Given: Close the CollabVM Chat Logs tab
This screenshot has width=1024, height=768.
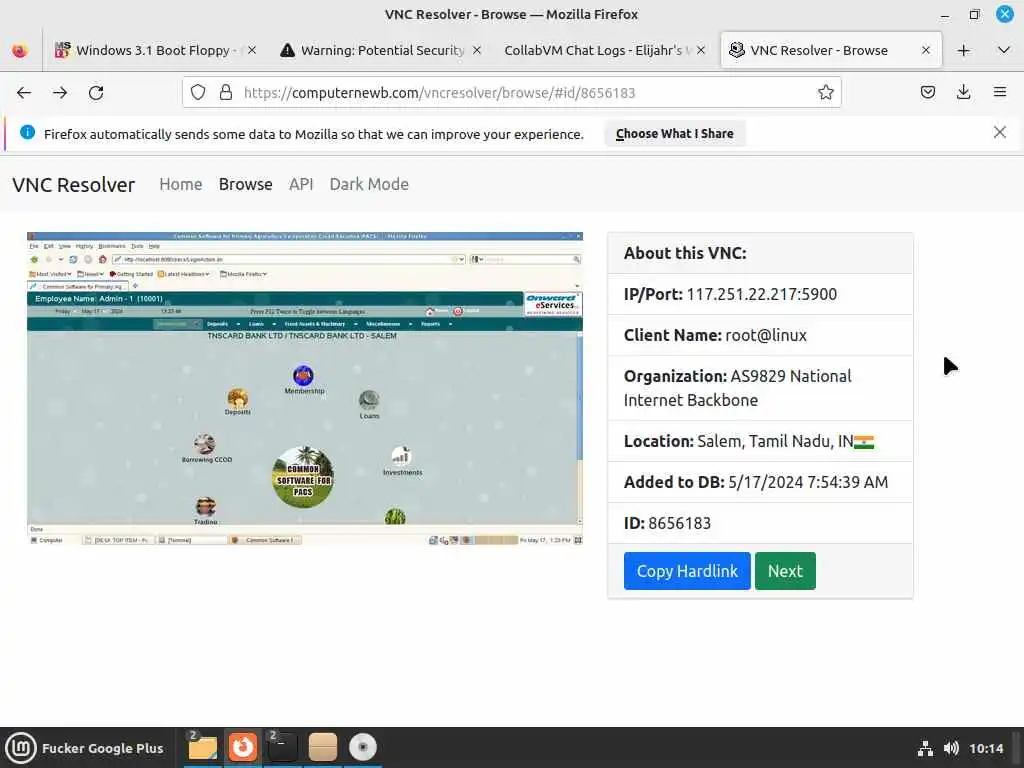Looking at the screenshot, I should point(701,50).
